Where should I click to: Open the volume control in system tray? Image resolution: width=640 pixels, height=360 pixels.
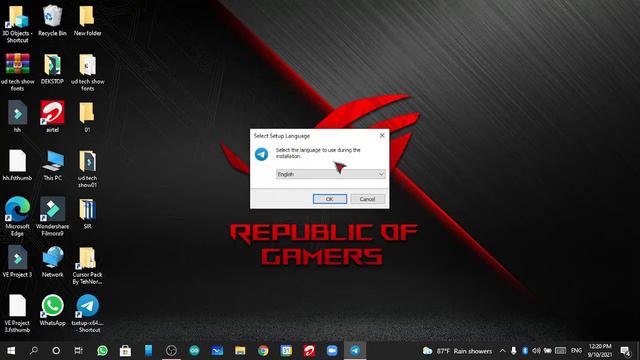coord(536,351)
